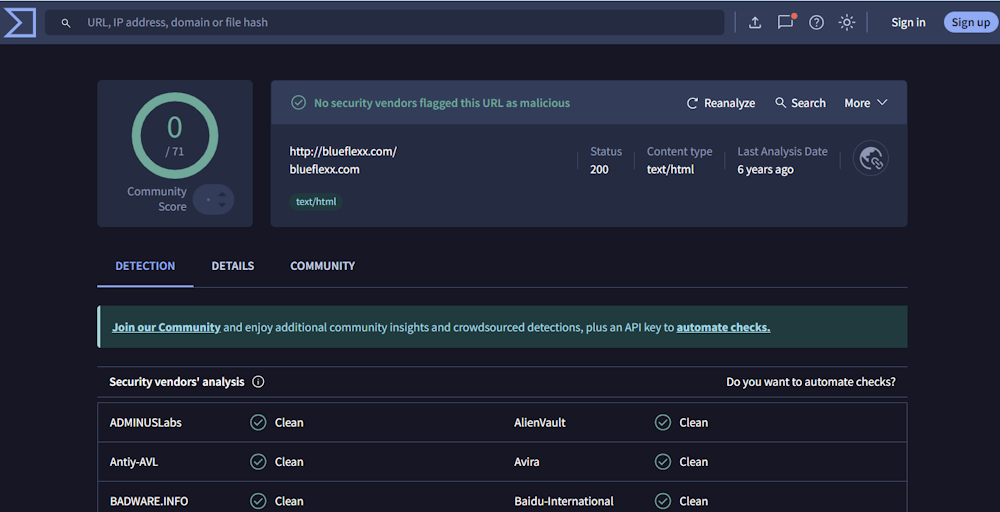Click the Antiy-AVL vendor name
The image size is (1000, 512).
[134, 462]
